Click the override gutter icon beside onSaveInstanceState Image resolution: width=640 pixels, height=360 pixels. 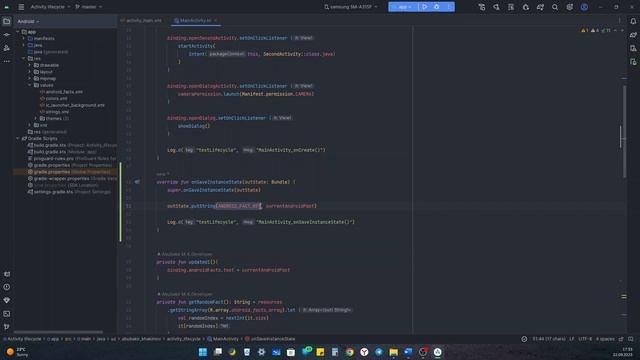(137, 182)
